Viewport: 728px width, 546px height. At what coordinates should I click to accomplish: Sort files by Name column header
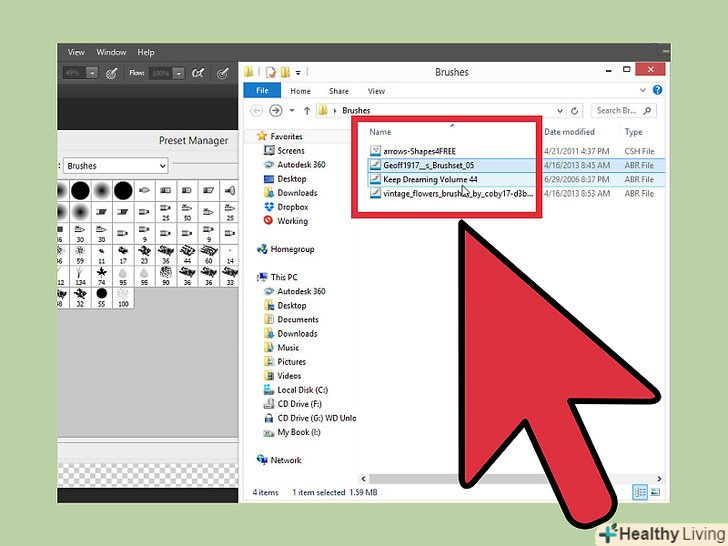tap(380, 132)
